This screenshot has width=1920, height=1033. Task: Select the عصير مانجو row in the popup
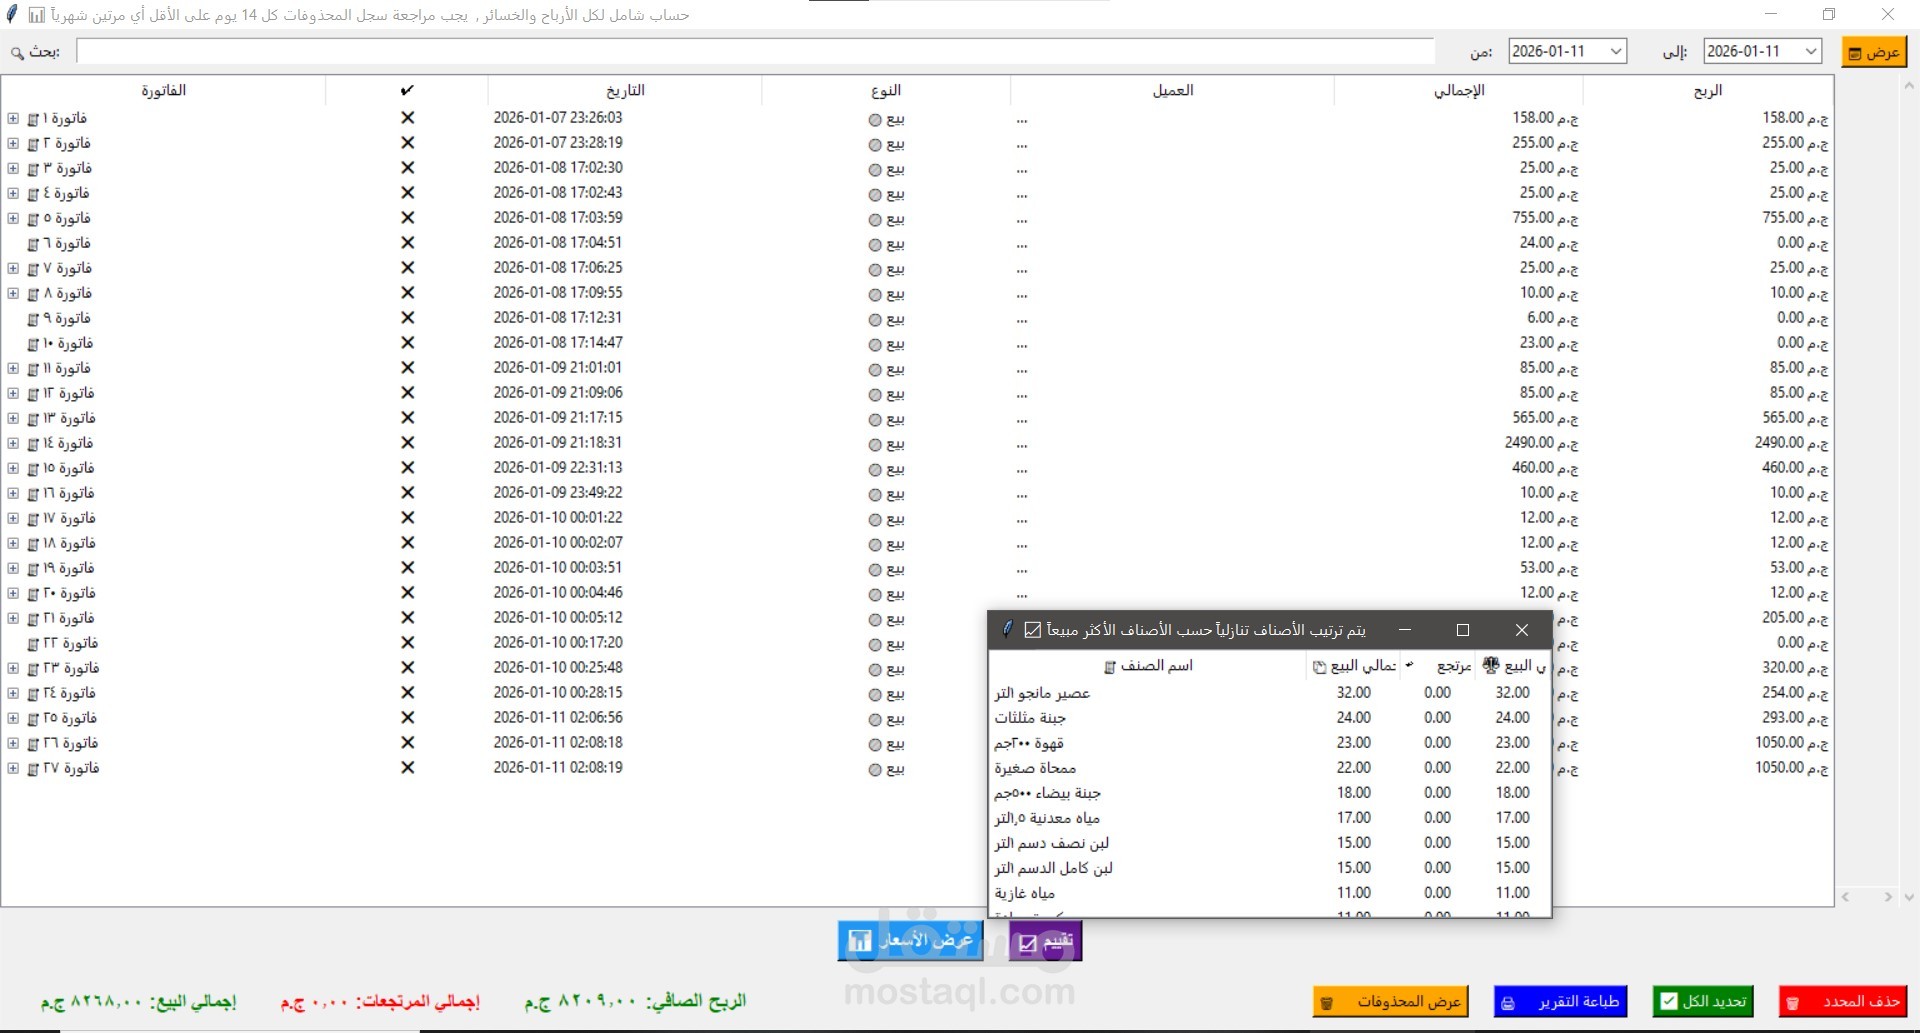(1268, 692)
